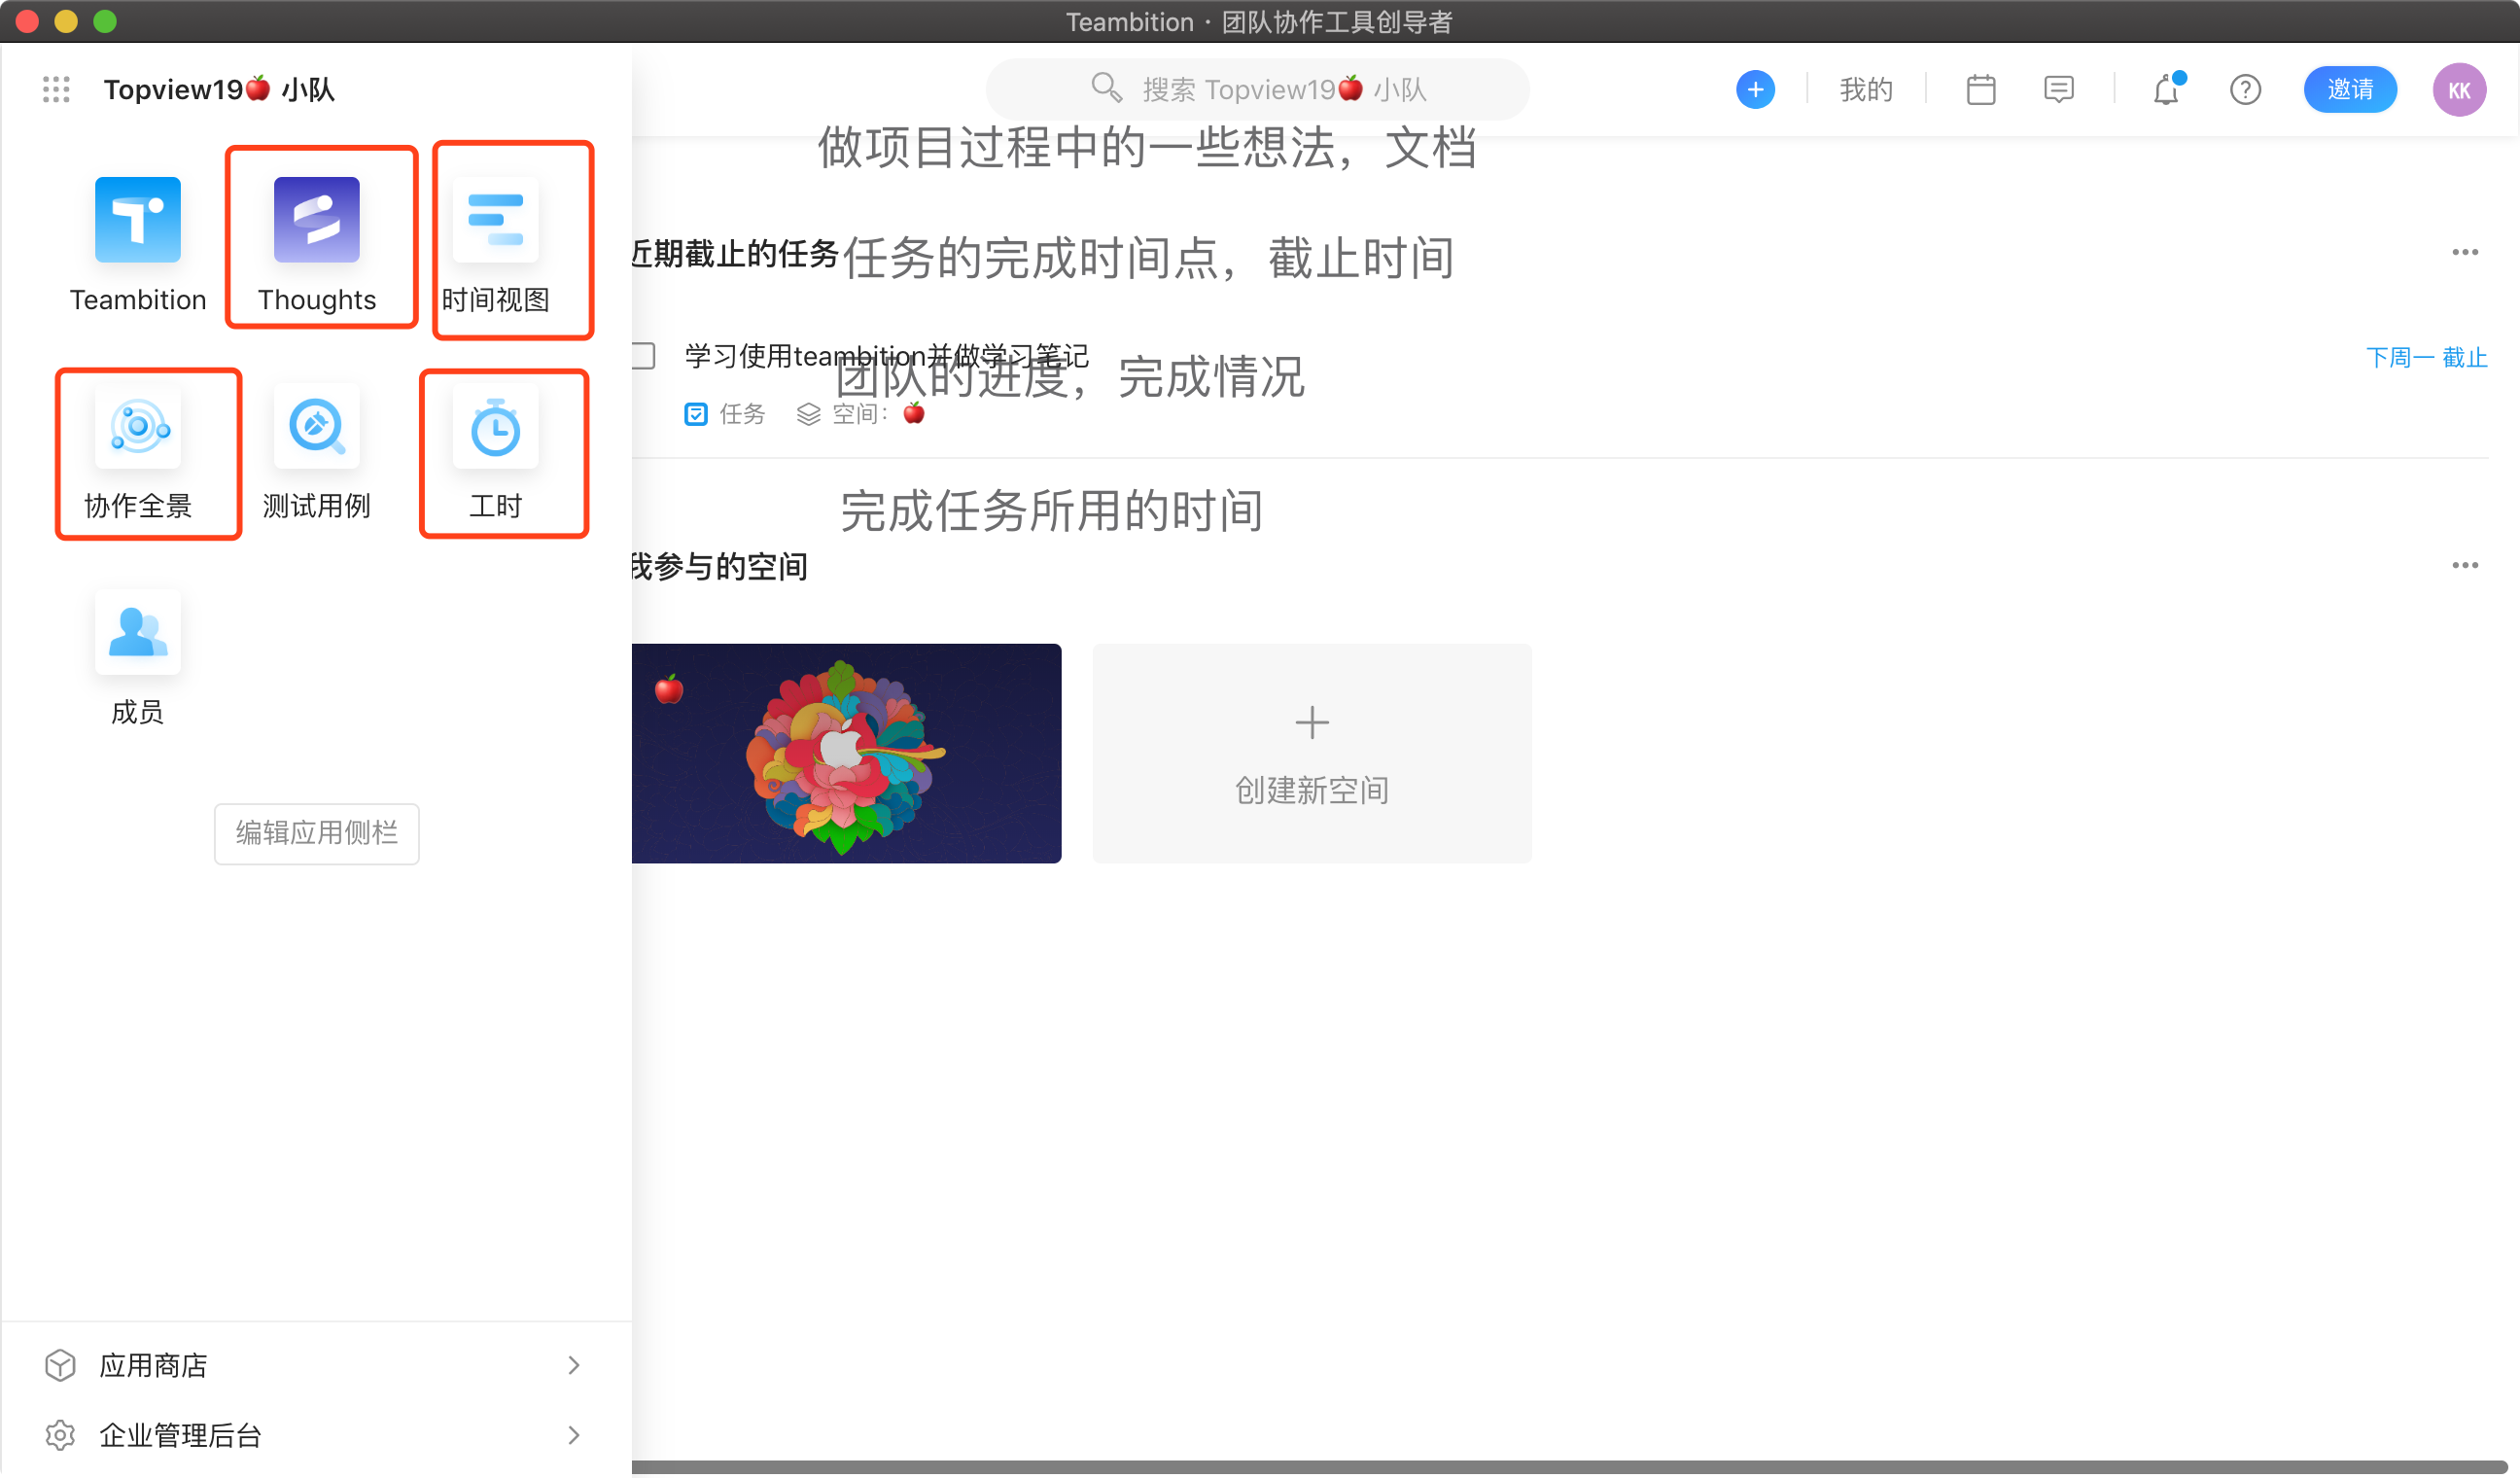Open the more options menu next to 近期截止的任务
Screen dimensions: 2520x1478
pos(2465,252)
